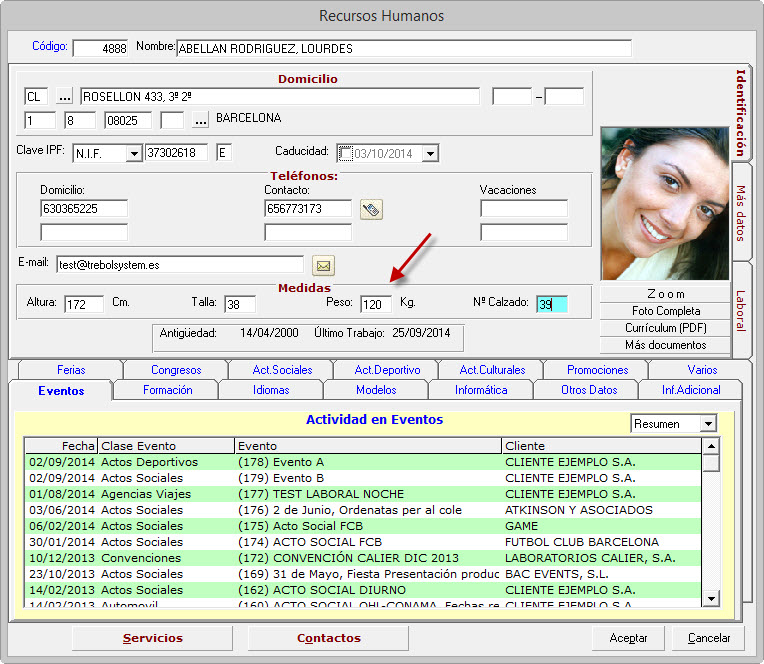Click the first Vacaciones phone field
Screen dimensions: 764x664
coord(524,209)
